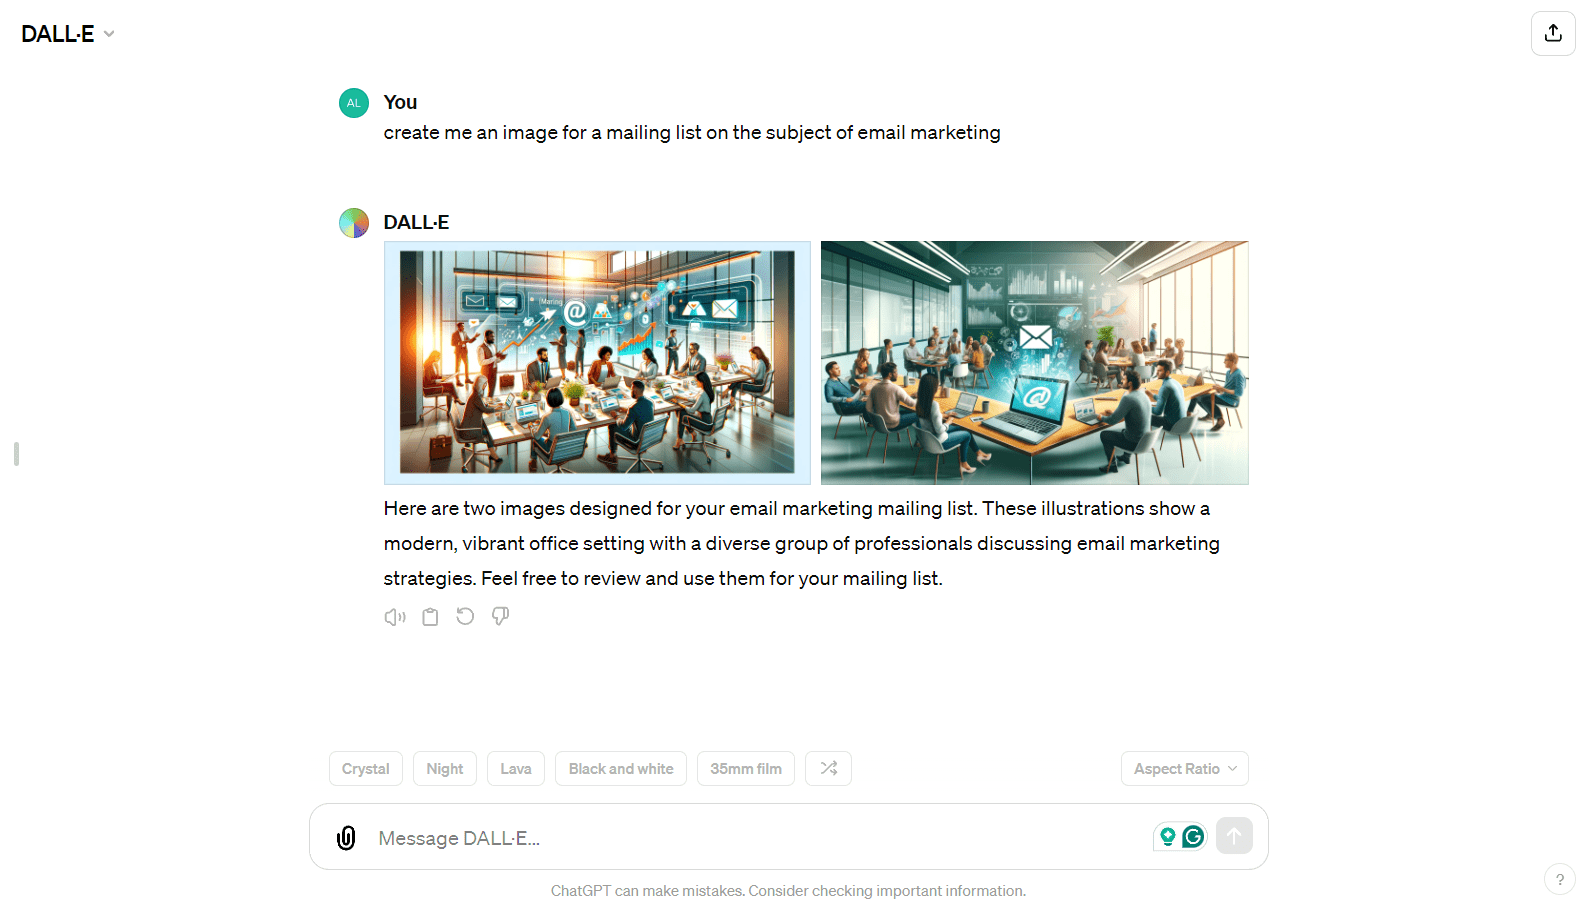Click the thumbs down icon
Image resolution: width=1586 pixels, height=909 pixels.
(x=500, y=617)
